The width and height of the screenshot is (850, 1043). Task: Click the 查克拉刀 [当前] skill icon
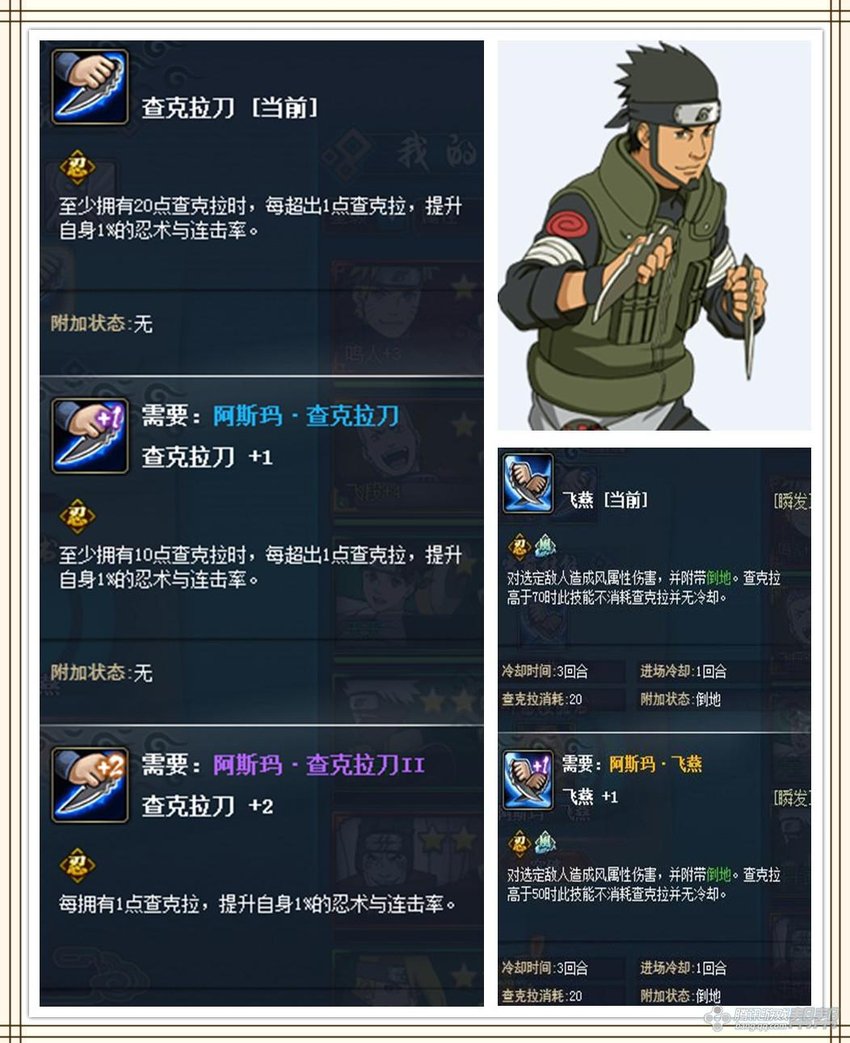(x=90, y=86)
